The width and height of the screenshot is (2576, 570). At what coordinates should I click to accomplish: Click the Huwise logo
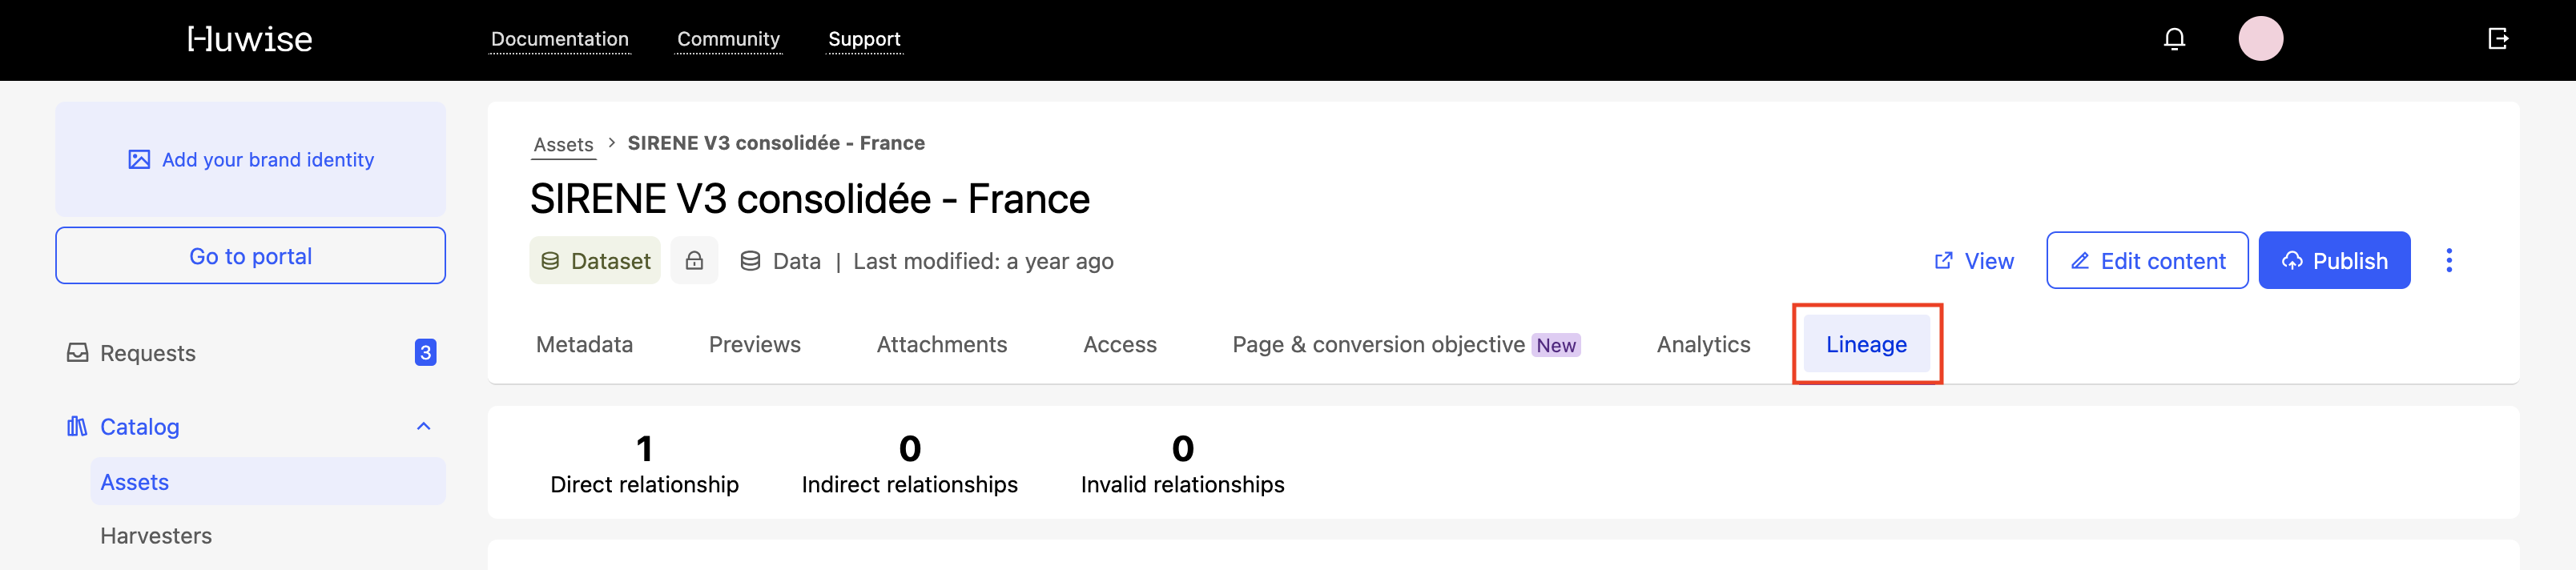click(250, 39)
